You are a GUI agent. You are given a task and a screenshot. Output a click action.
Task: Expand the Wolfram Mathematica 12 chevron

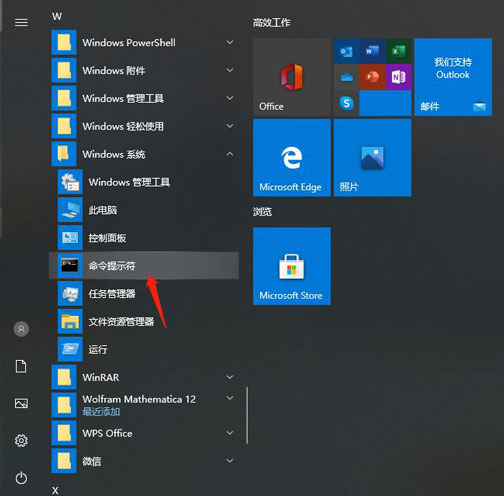(230, 398)
